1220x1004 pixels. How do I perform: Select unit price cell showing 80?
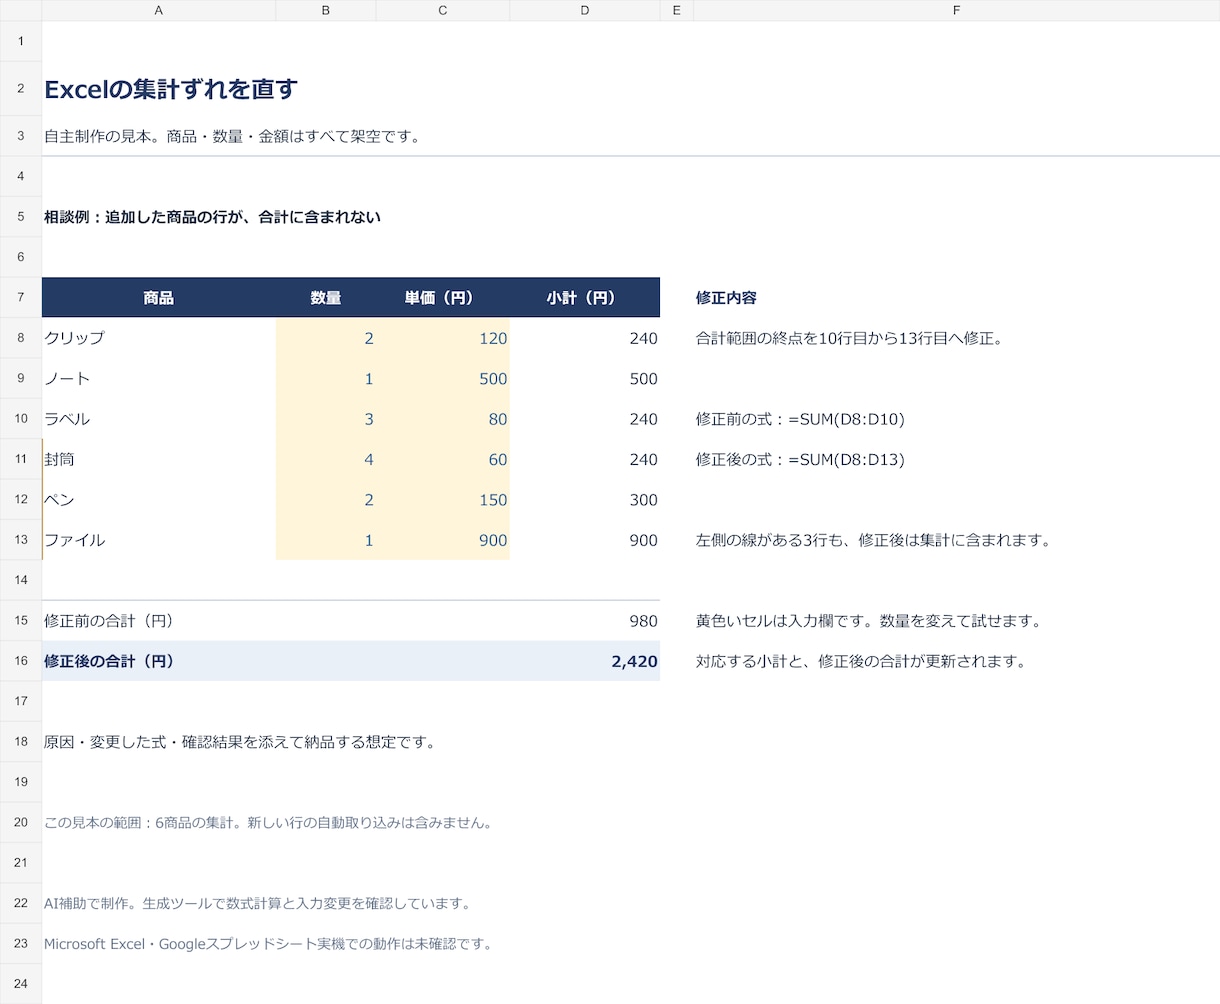pyautogui.click(x=443, y=419)
